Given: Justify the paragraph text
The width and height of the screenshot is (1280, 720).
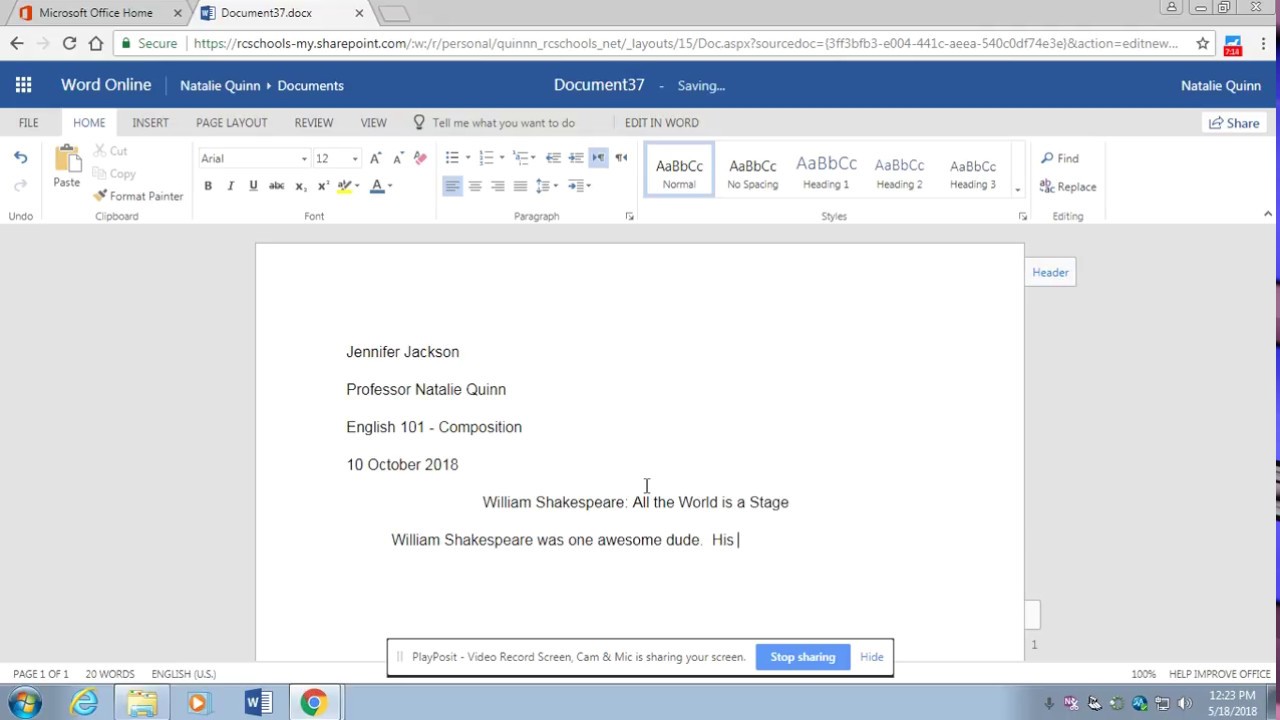Looking at the screenshot, I should click(x=520, y=186).
